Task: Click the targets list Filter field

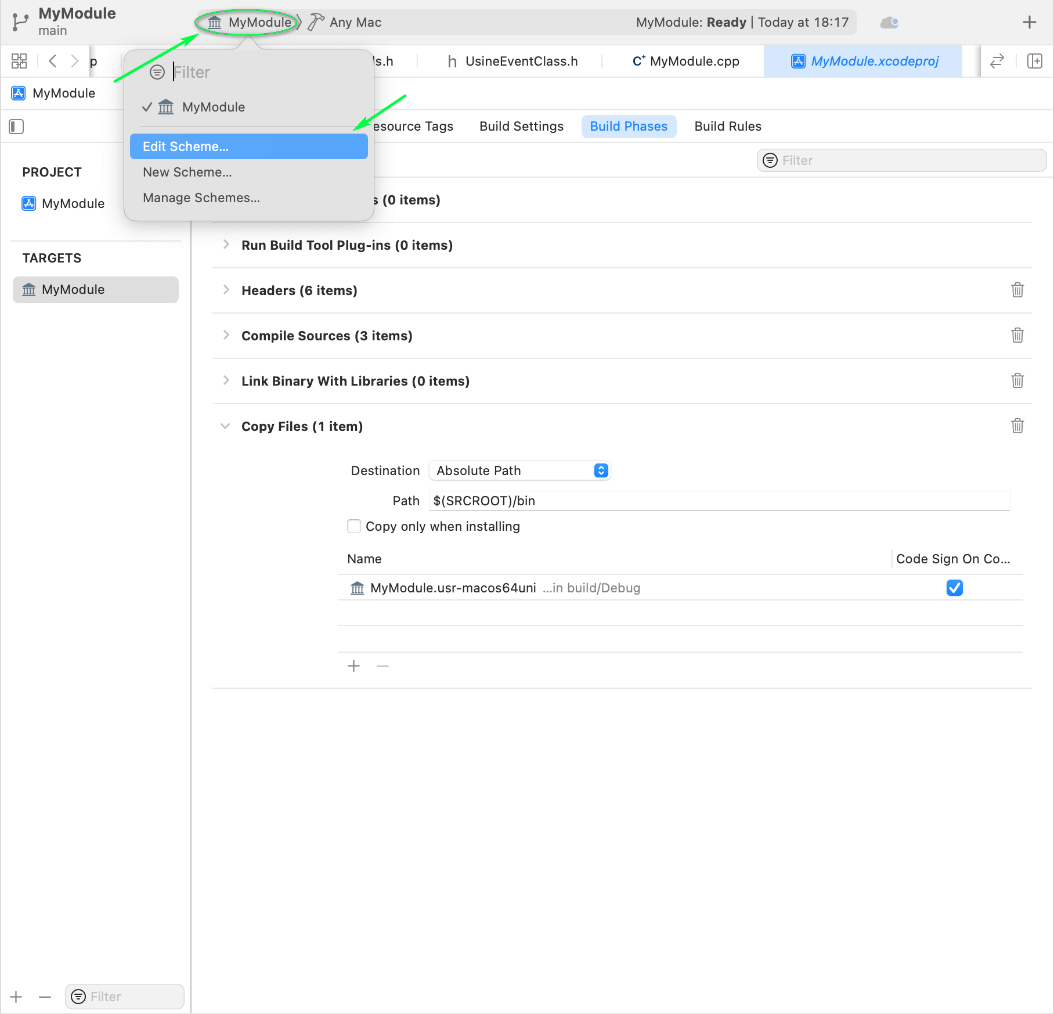Action: 124,997
